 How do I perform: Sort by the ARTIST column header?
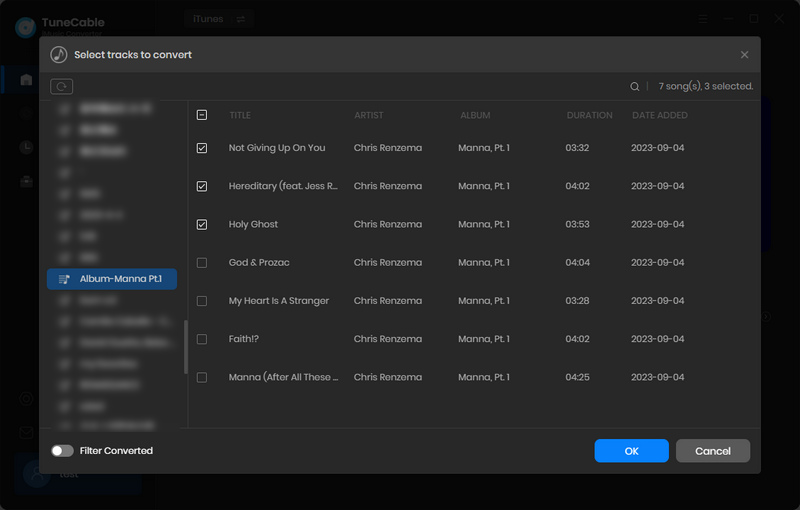[x=368, y=115]
